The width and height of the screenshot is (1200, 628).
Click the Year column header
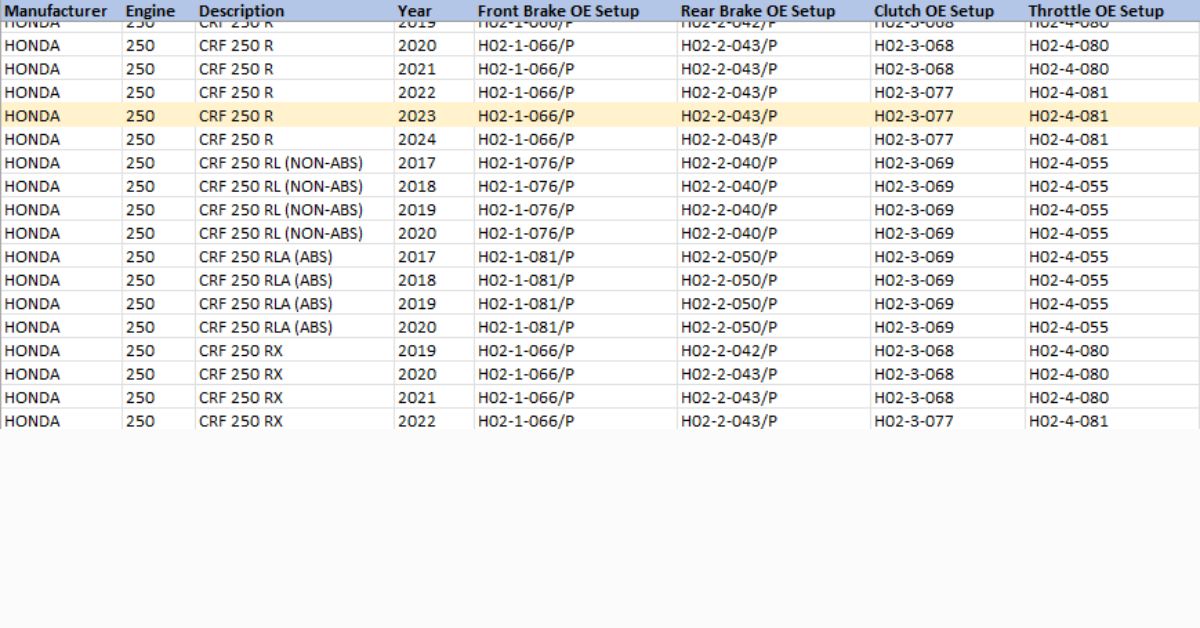click(414, 11)
